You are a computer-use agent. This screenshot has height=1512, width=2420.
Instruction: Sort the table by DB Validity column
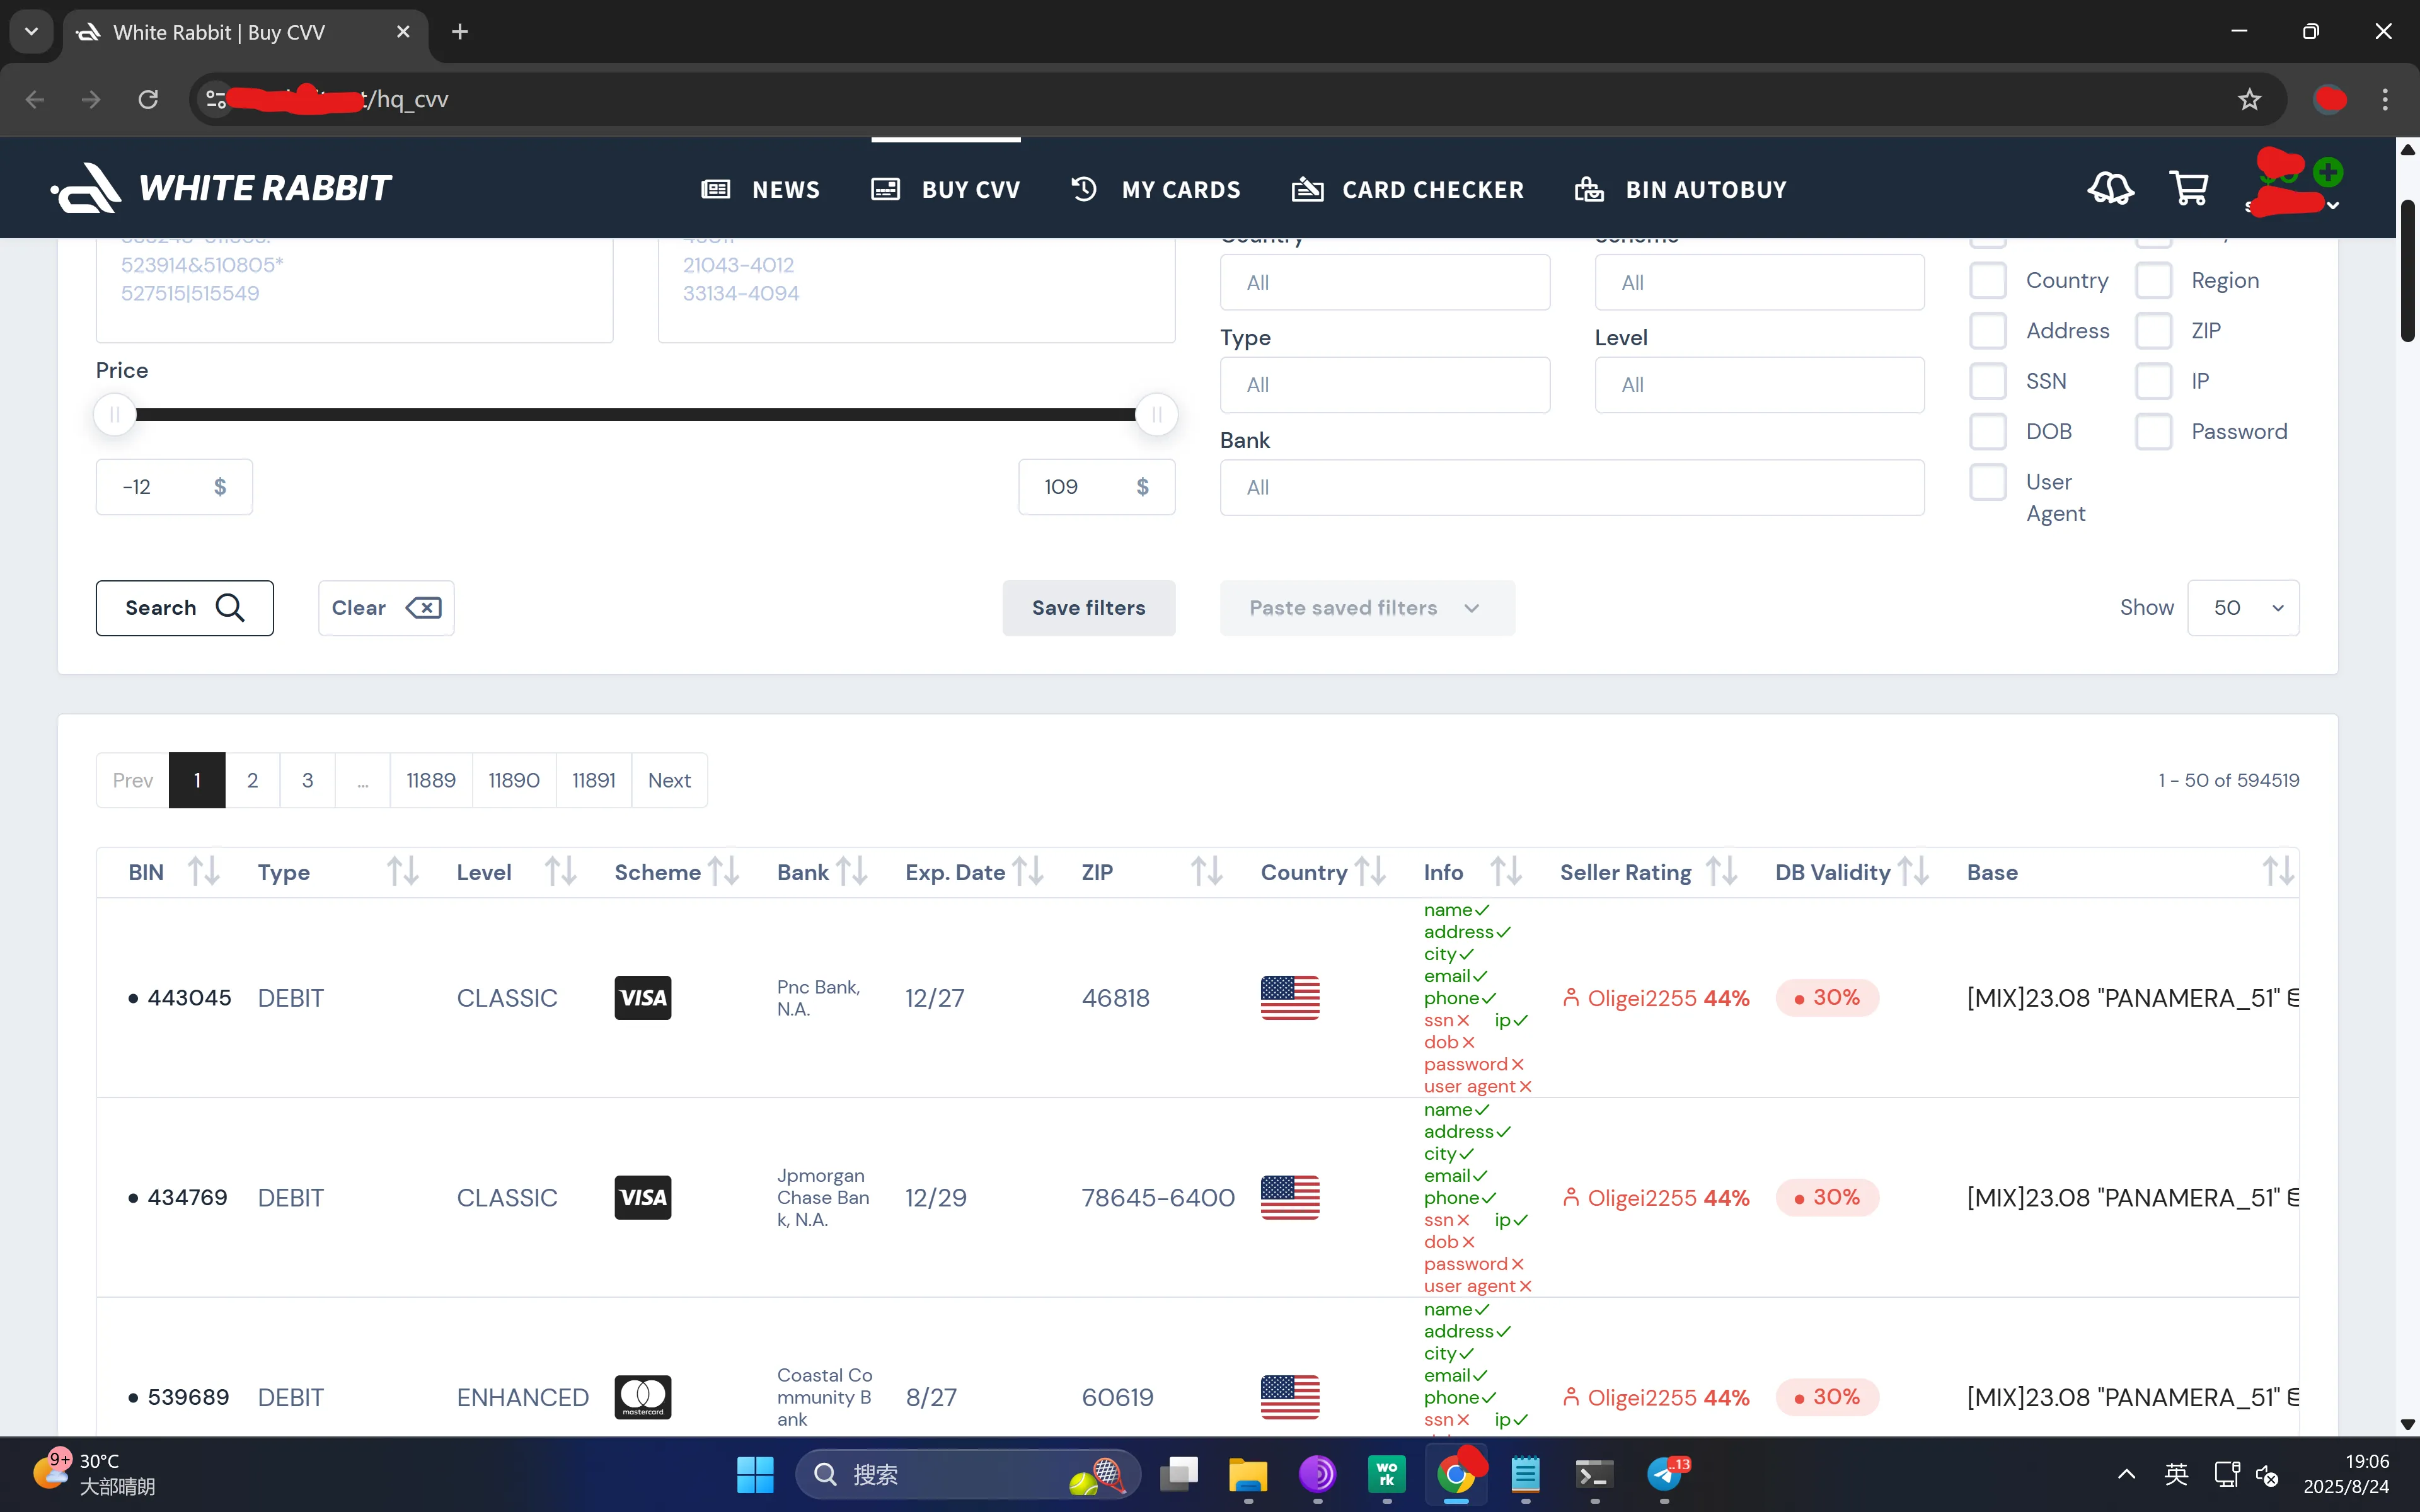pyautogui.click(x=1913, y=872)
